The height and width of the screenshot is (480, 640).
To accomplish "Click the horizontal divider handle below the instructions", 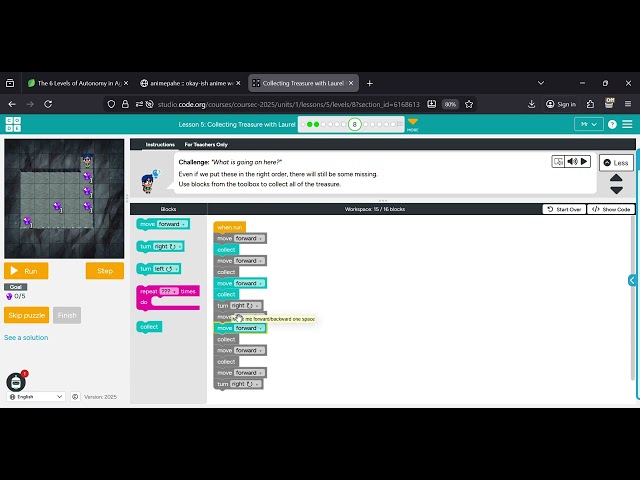I will [x=383, y=200].
